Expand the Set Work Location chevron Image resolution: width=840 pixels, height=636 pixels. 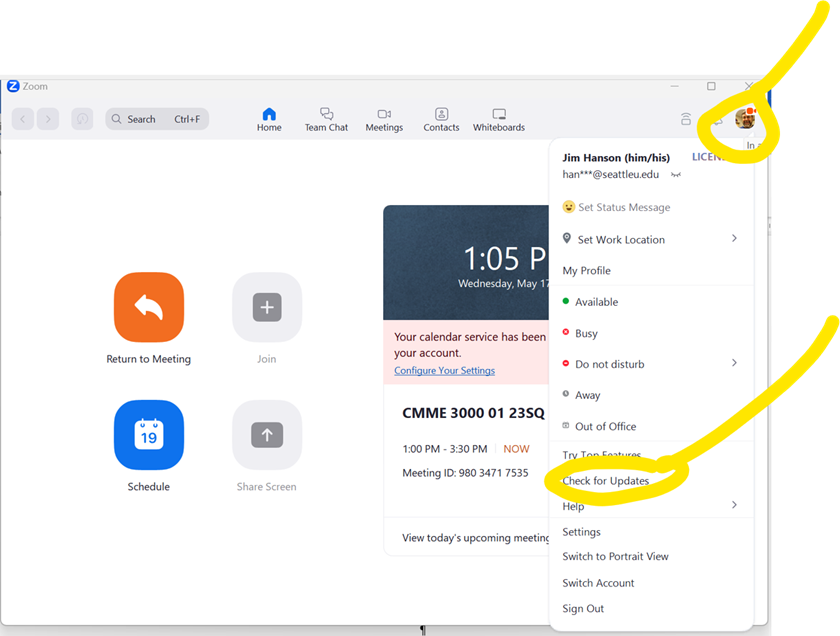734,238
